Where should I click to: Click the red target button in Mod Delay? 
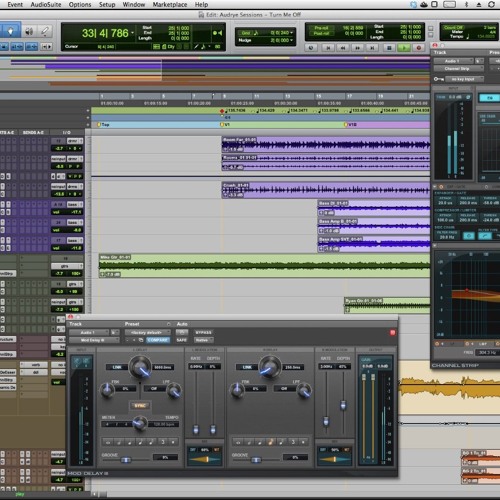(392, 332)
